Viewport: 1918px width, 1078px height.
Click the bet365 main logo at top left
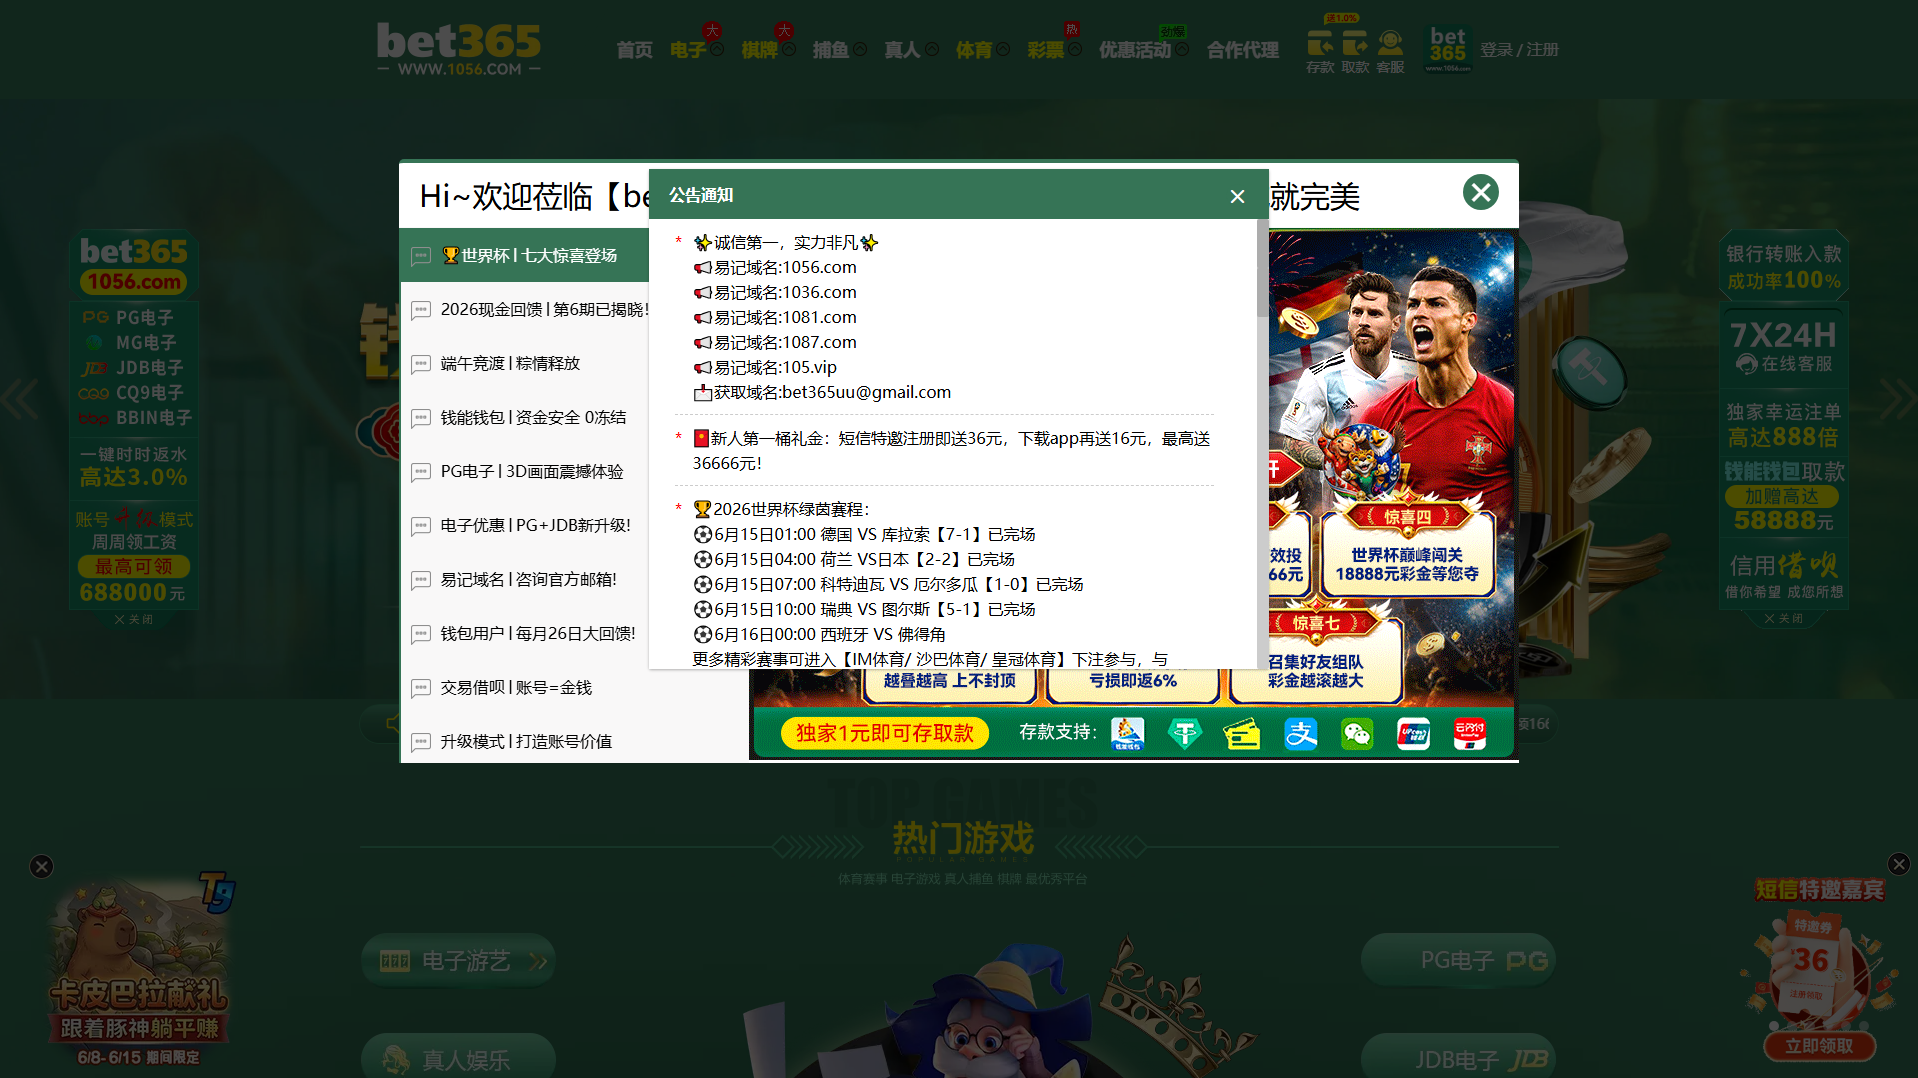click(x=459, y=48)
